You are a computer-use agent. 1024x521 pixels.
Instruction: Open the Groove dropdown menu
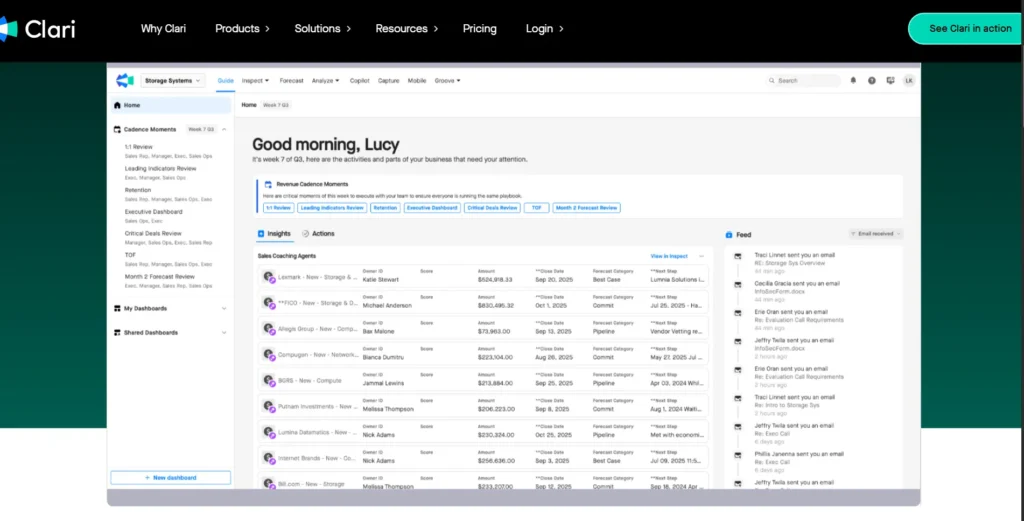click(447, 80)
